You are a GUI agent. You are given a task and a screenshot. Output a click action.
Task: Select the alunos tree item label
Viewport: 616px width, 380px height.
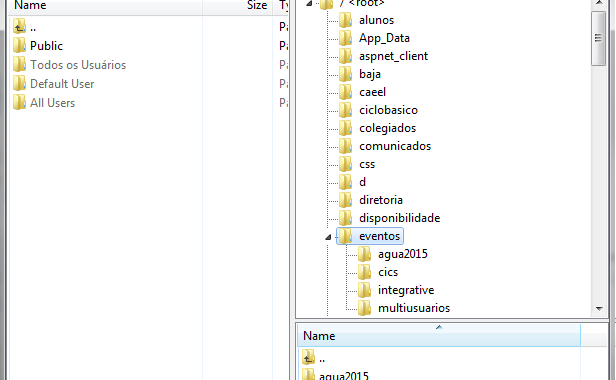click(376, 20)
